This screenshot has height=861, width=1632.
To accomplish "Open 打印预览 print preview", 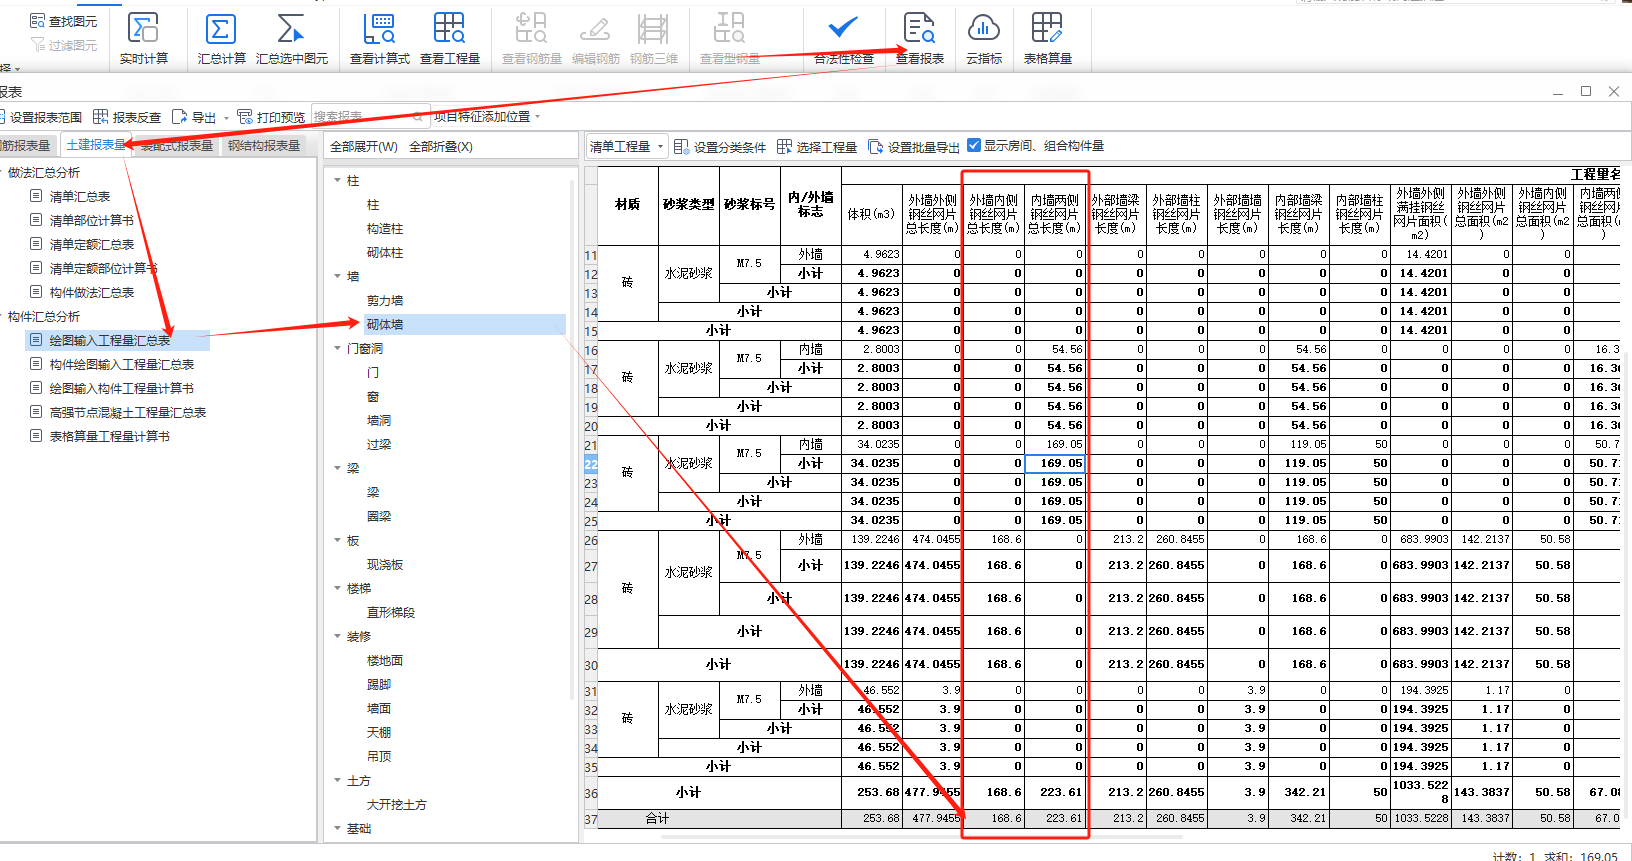I will click(271, 117).
